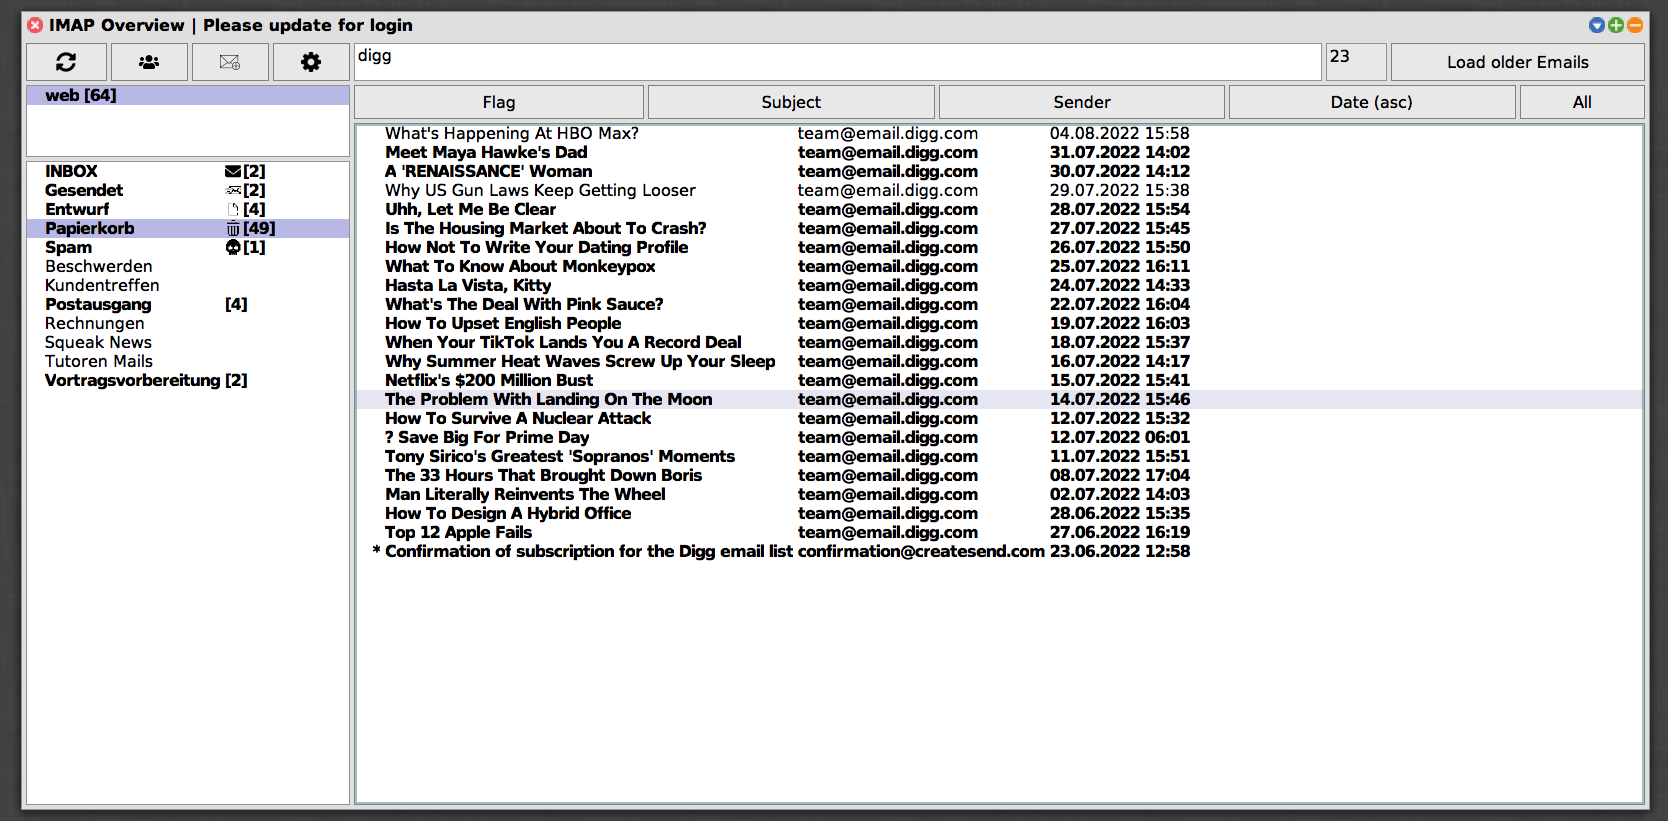Click the blue down-arrow window icon
Screen dimensions: 1668x821
click(x=1597, y=25)
